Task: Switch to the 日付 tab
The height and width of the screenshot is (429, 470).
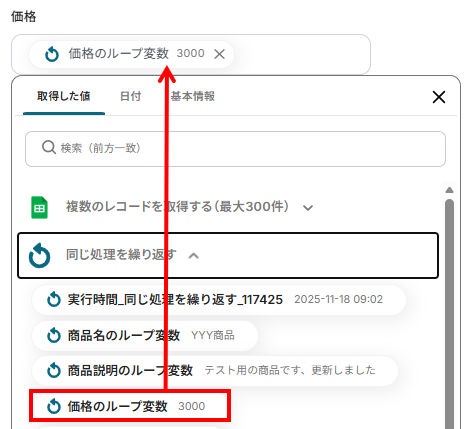Action: pos(130,96)
